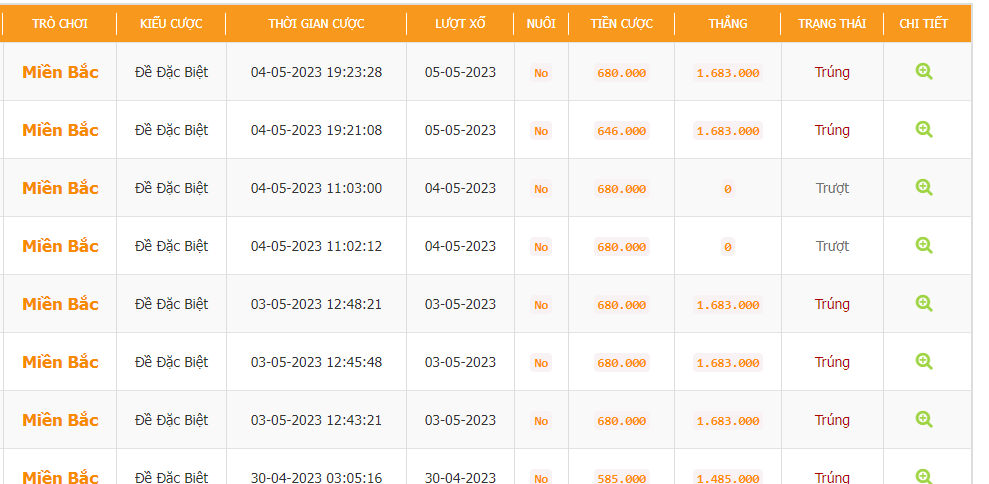Sort by the TRÒ CHƠI column header

60,24
